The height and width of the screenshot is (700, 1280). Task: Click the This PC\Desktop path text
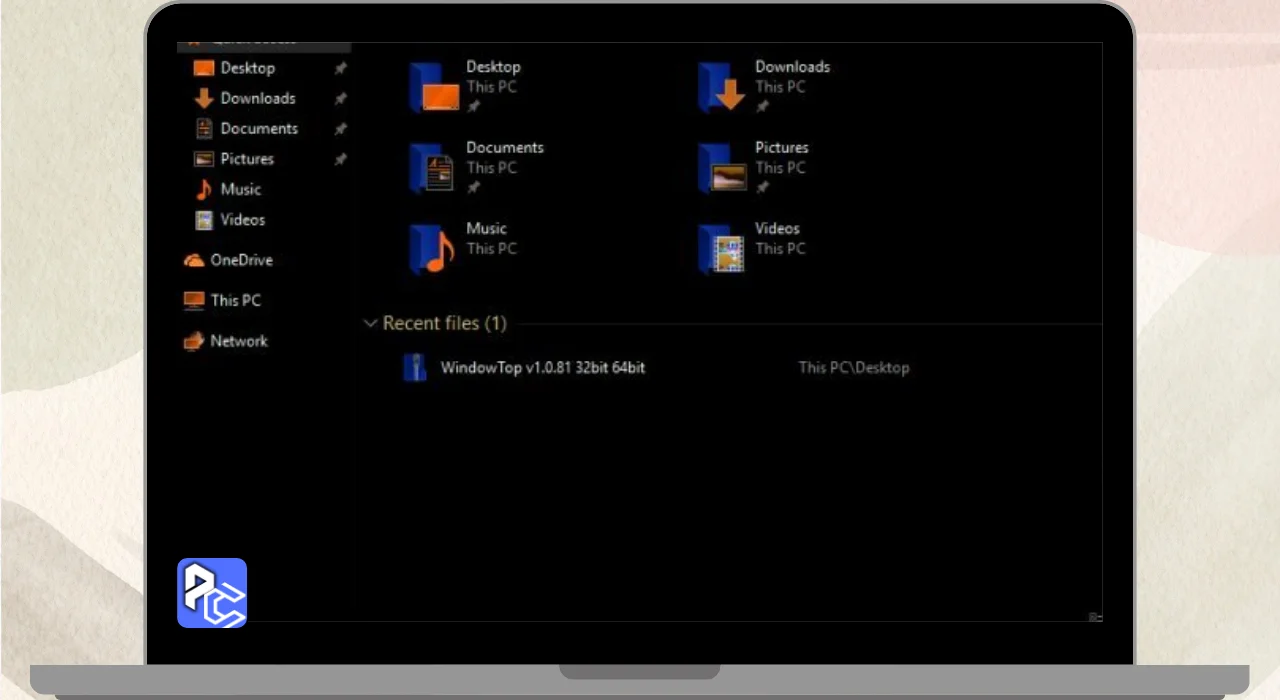point(854,368)
